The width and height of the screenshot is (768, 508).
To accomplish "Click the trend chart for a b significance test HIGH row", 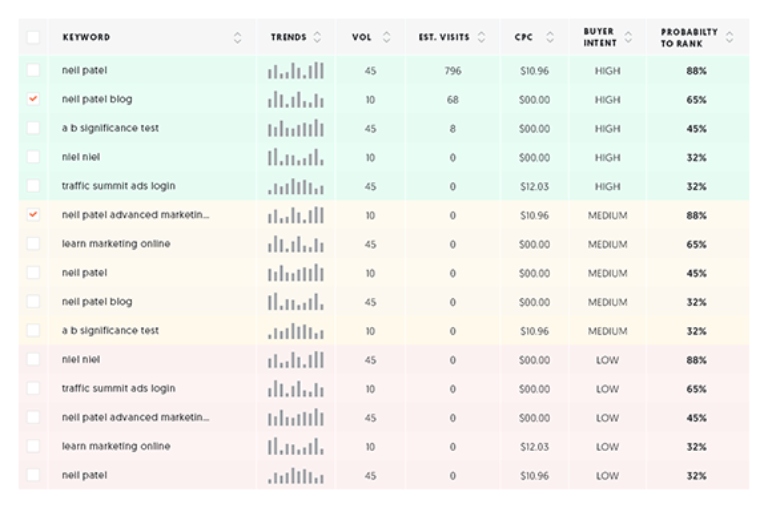I will pyautogui.click(x=295, y=128).
